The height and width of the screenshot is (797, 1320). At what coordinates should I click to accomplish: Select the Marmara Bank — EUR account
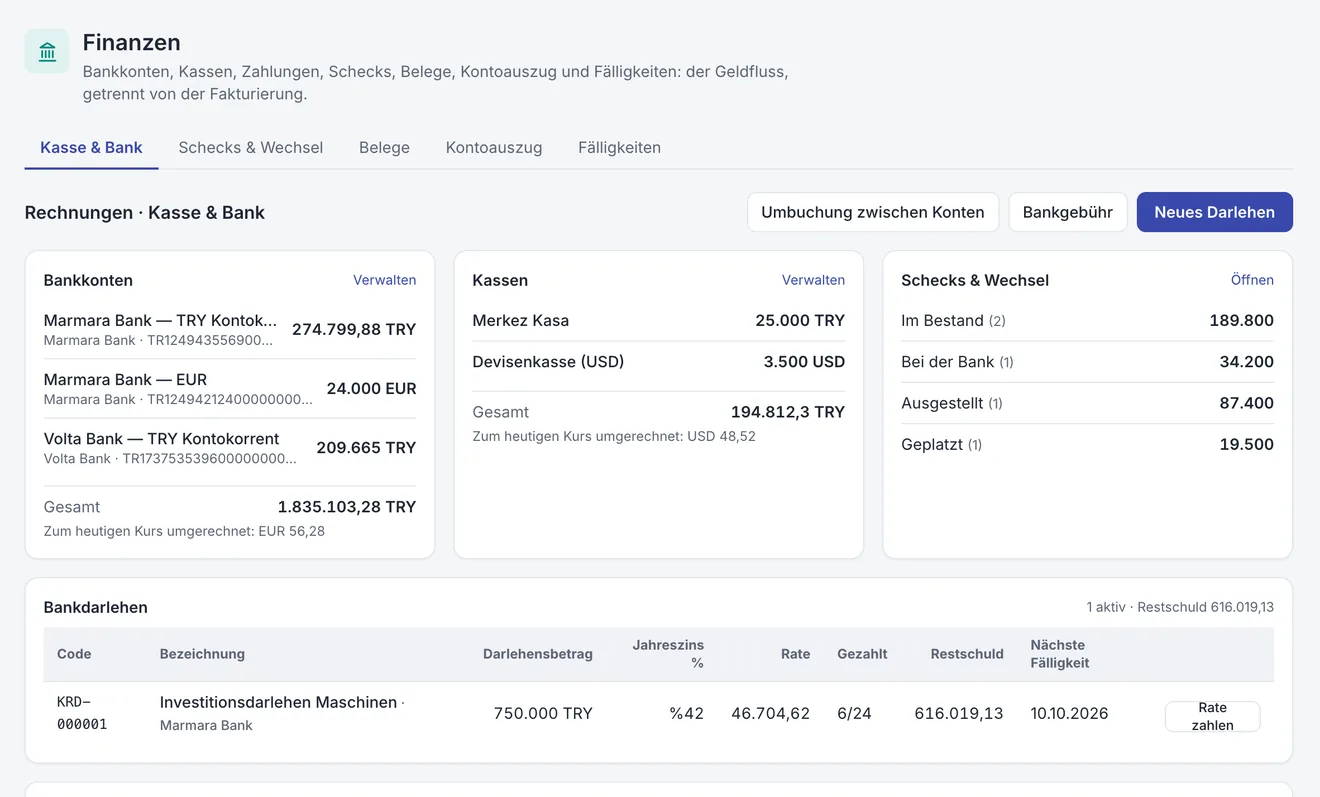[x=230, y=388]
